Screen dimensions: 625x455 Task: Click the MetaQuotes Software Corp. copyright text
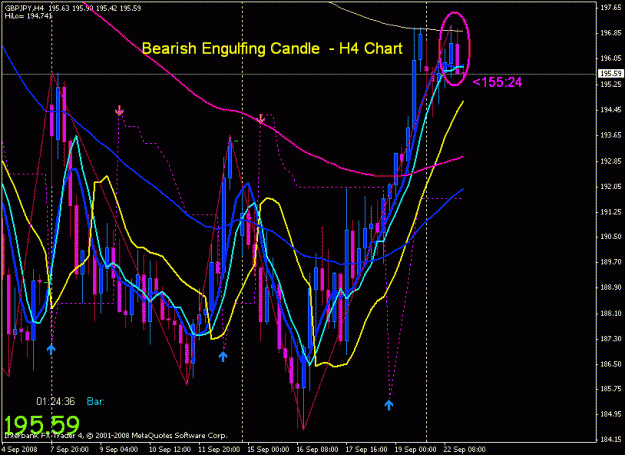tap(116, 435)
